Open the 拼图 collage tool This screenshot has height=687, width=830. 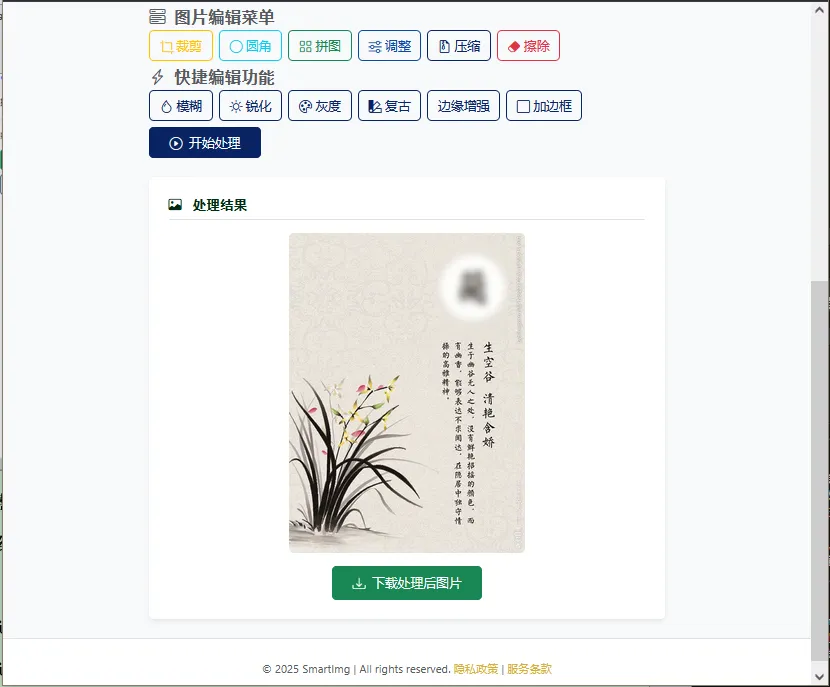[x=320, y=46]
